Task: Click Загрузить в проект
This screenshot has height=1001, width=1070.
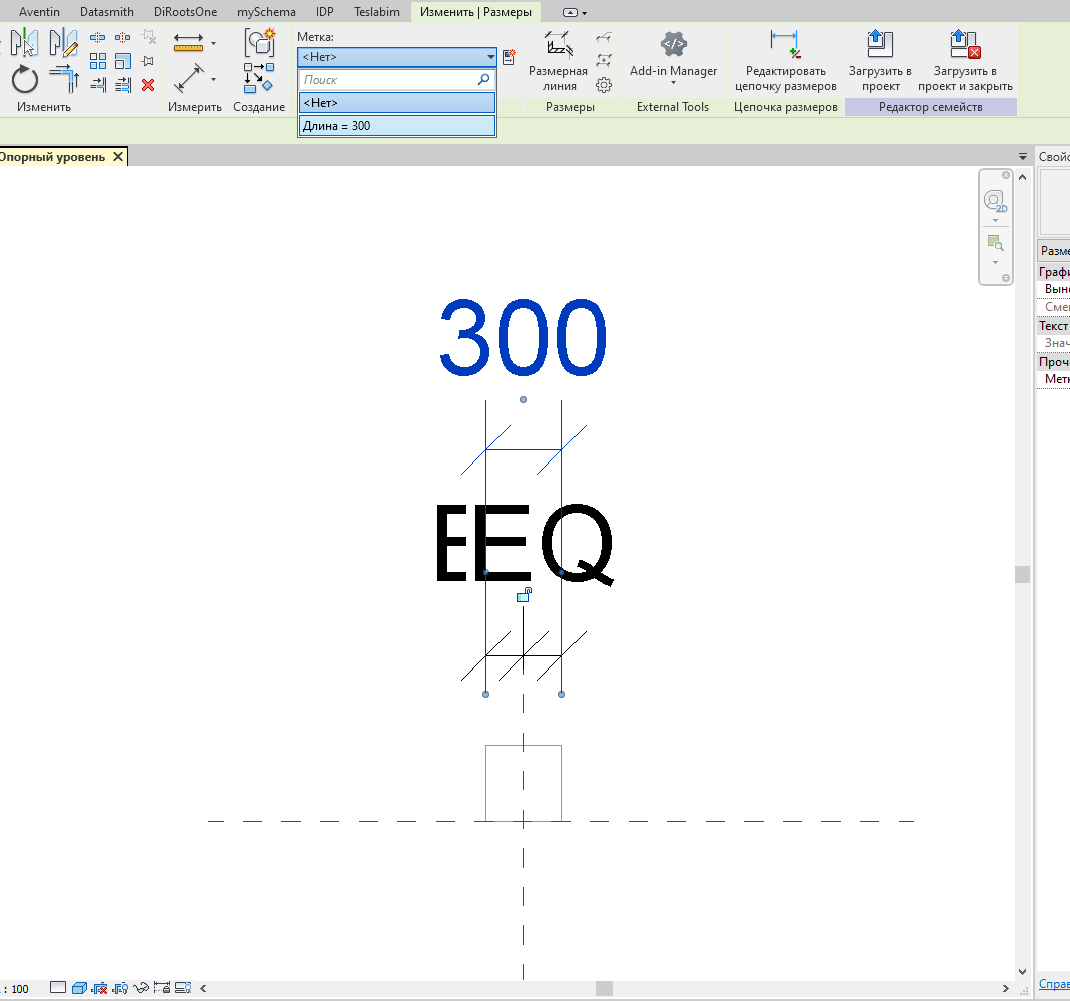Action: point(880,61)
